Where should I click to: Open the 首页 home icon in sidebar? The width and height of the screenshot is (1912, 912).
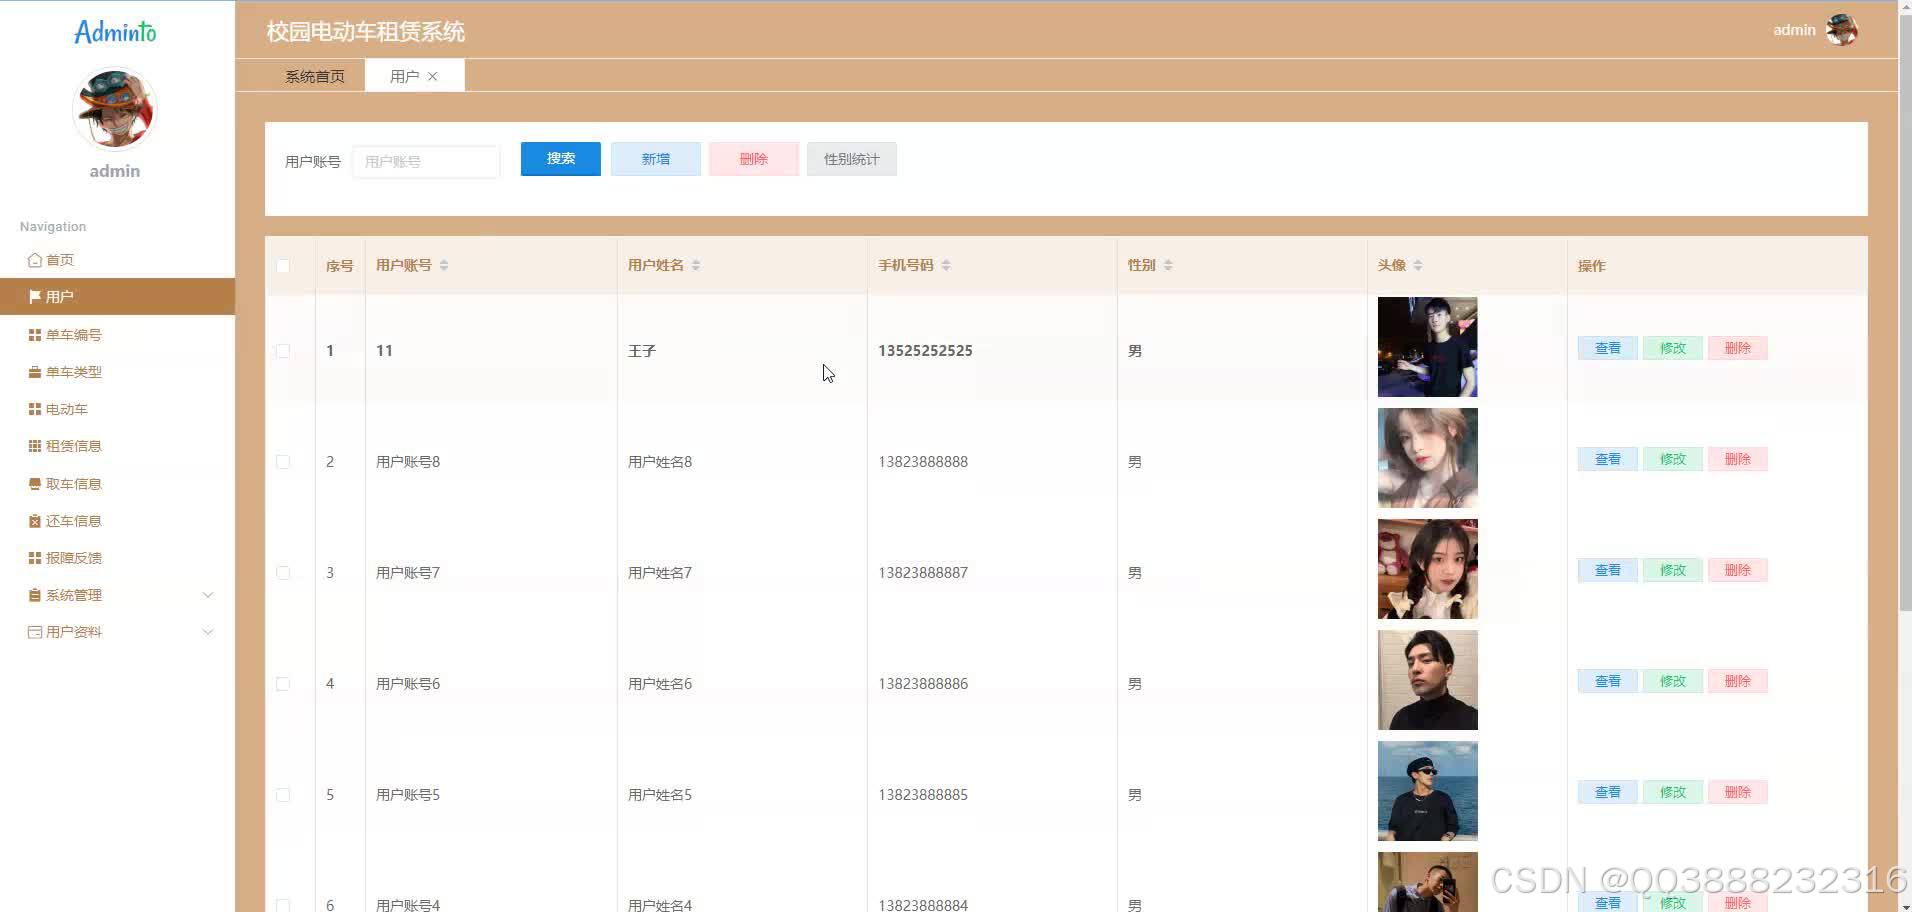click(35, 260)
